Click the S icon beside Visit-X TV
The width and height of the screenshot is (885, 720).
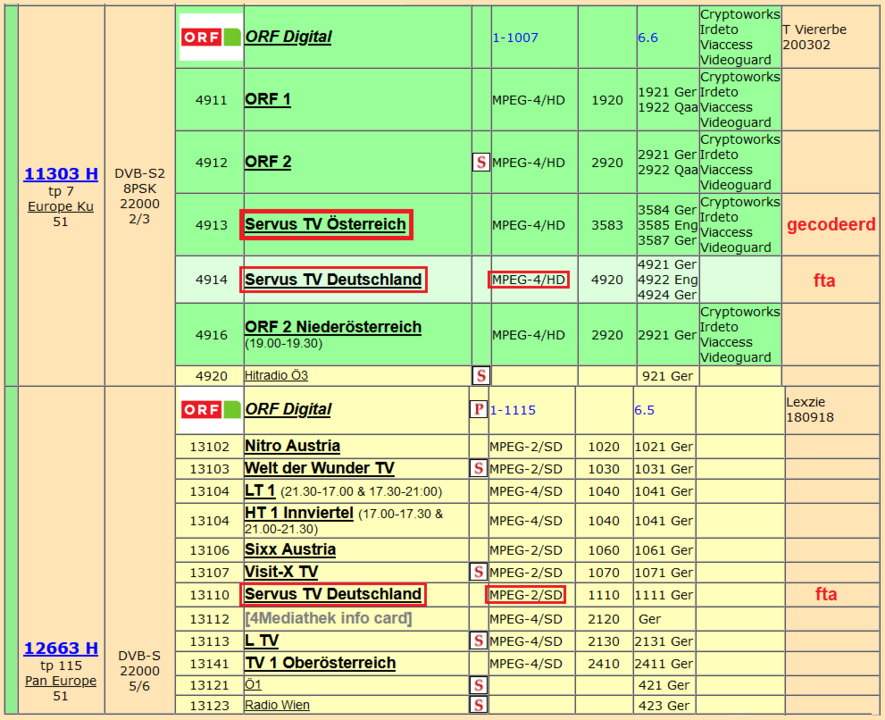(x=479, y=572)
